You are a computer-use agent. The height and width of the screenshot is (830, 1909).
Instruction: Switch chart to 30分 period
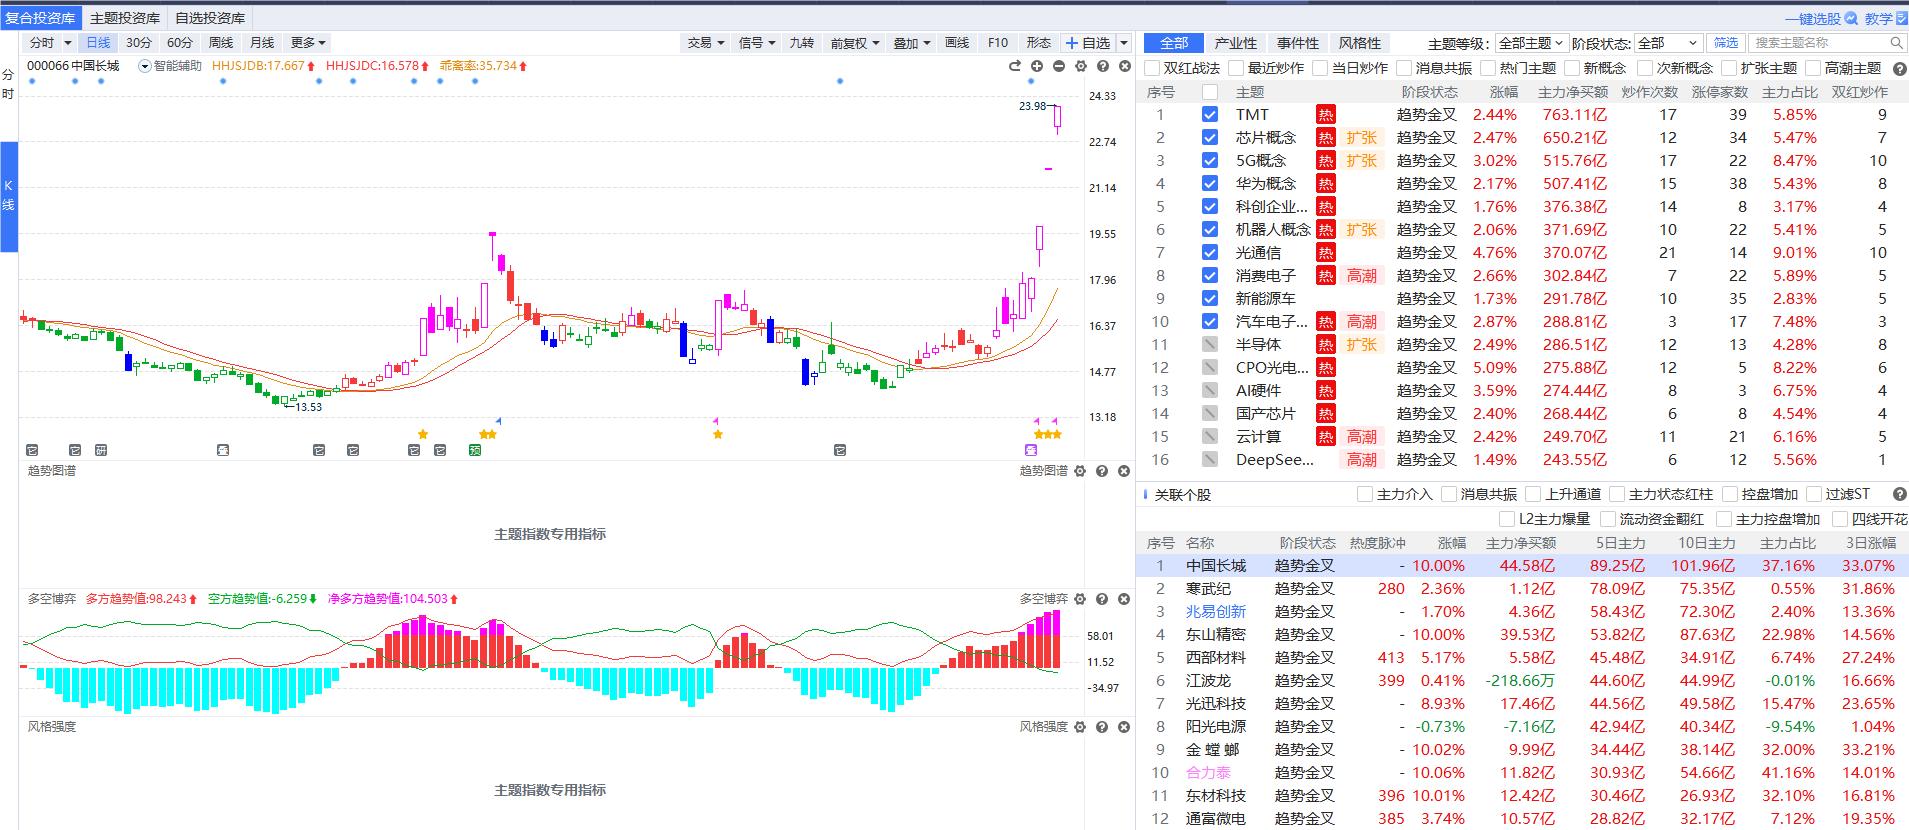click(x=139, y=43)
